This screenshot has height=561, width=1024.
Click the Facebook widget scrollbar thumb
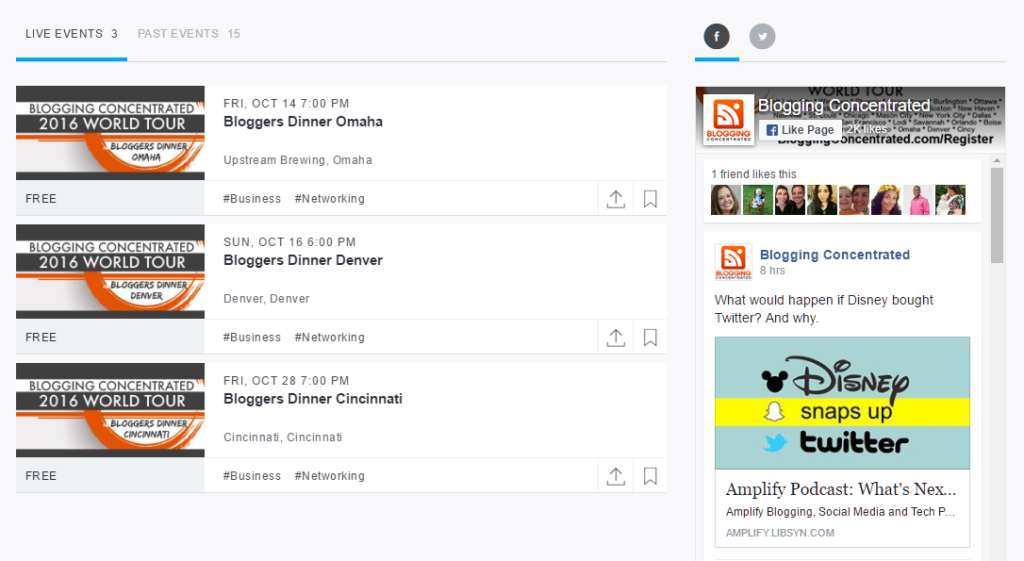997,215
